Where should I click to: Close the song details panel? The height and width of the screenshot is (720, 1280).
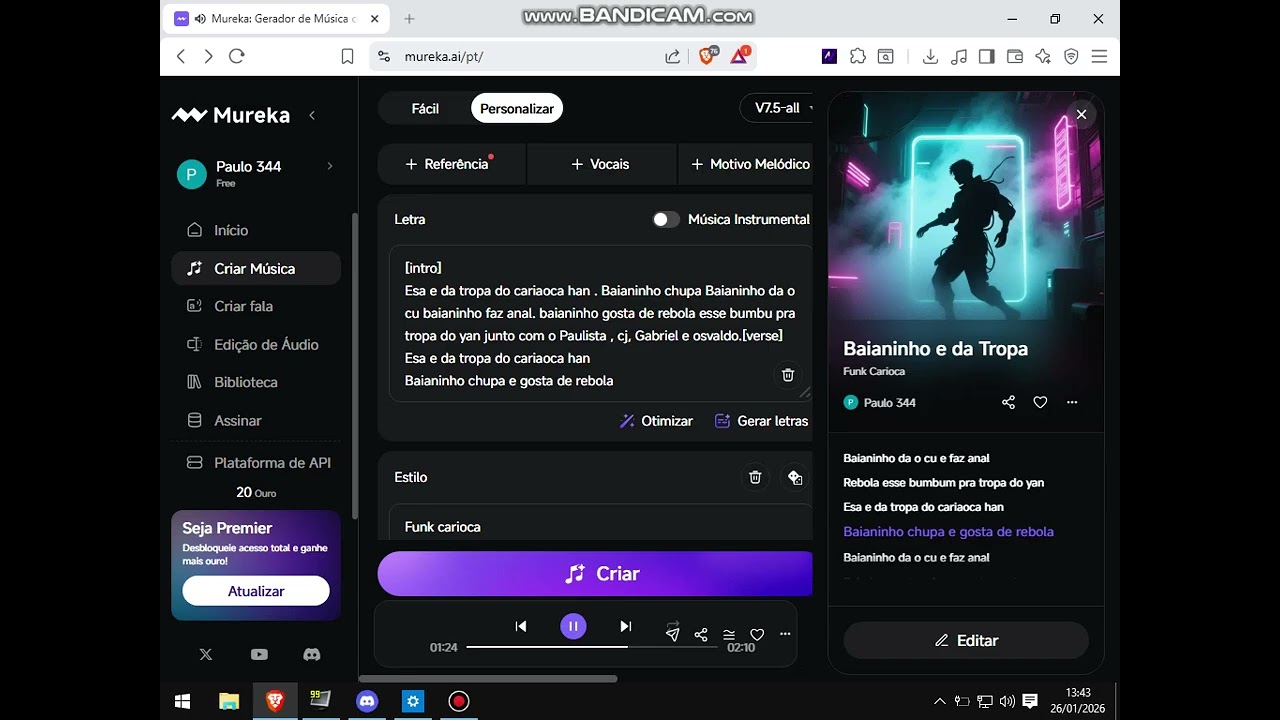[x=1081, y=114]
